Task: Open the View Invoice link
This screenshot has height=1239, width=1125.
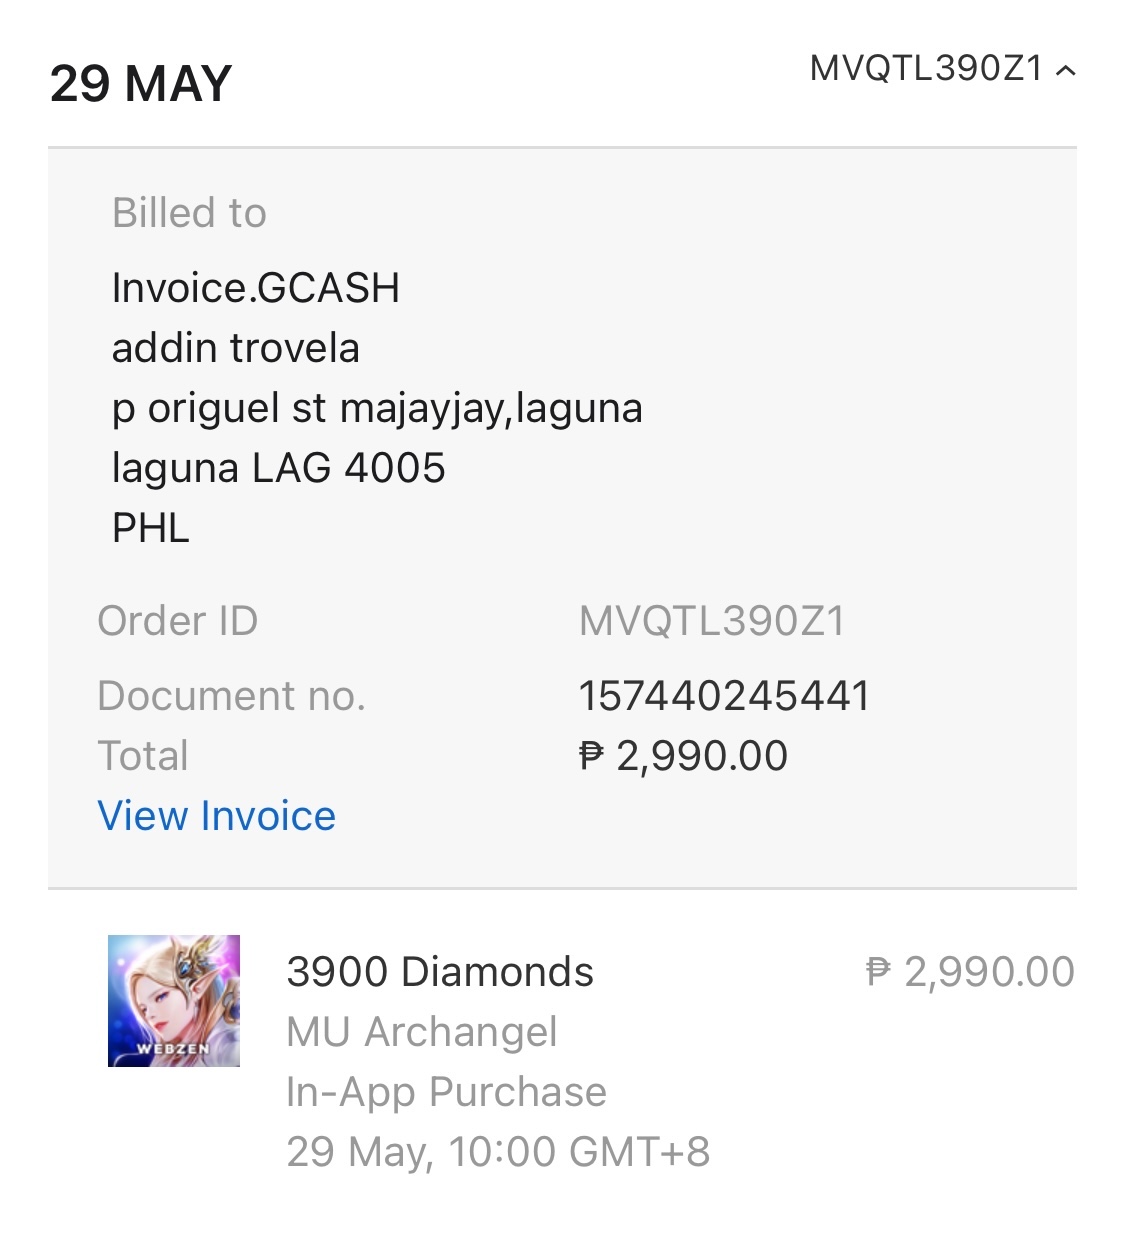Action: [216, 816]
